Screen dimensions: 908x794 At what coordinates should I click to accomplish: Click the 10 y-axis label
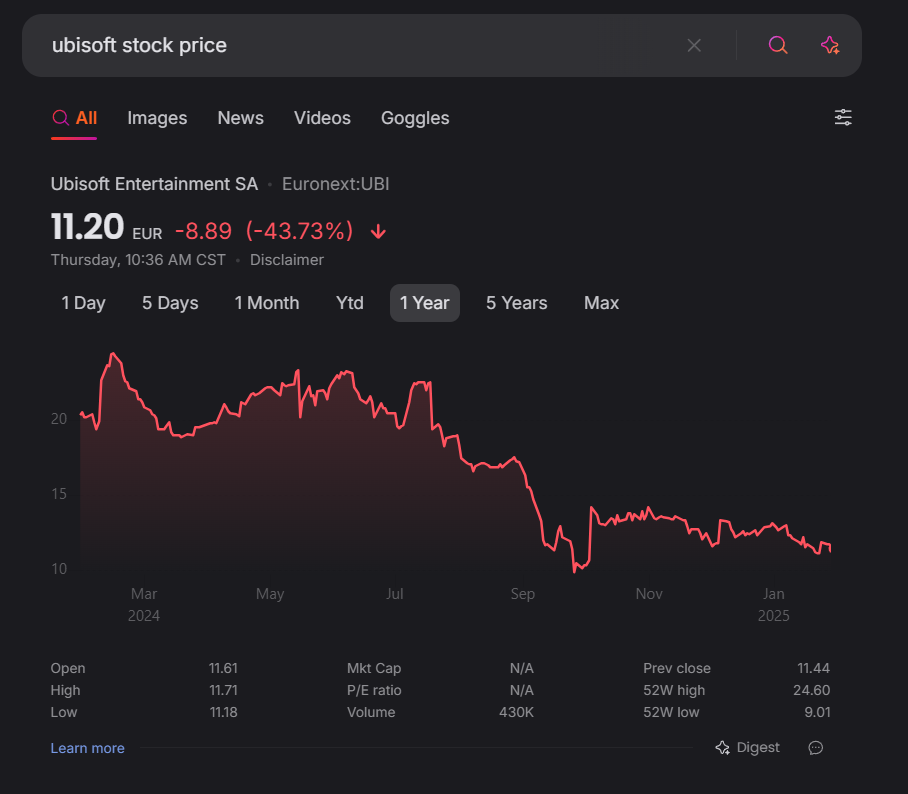coord(59,569)
